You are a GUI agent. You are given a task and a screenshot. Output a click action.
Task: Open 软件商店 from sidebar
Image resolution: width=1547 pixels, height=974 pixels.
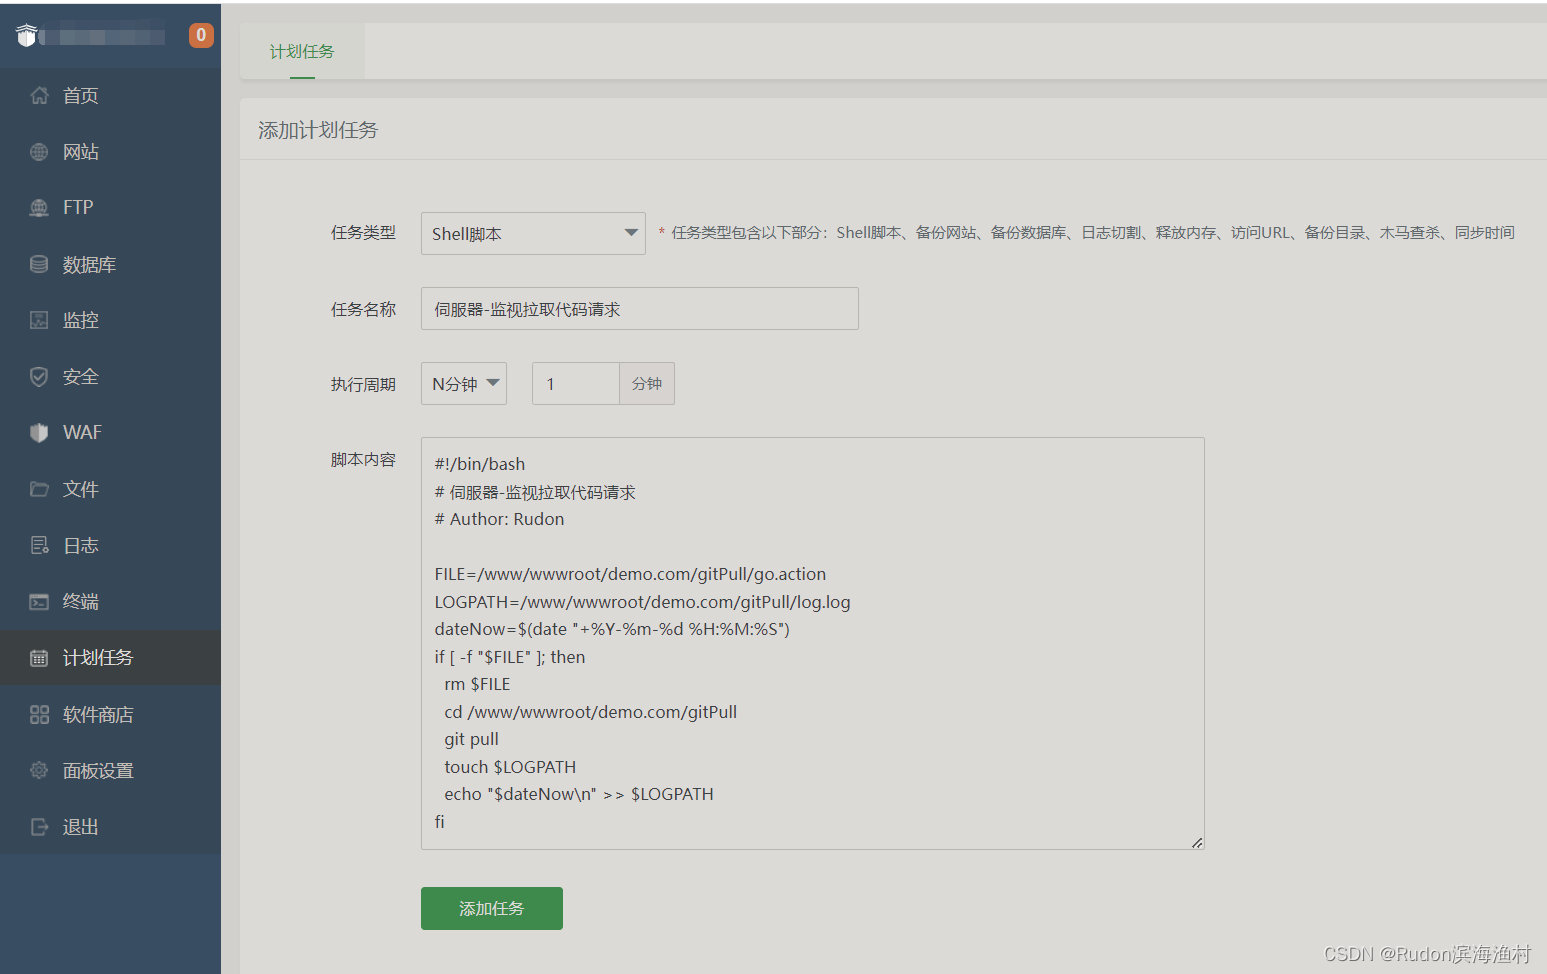coord(110,714)
